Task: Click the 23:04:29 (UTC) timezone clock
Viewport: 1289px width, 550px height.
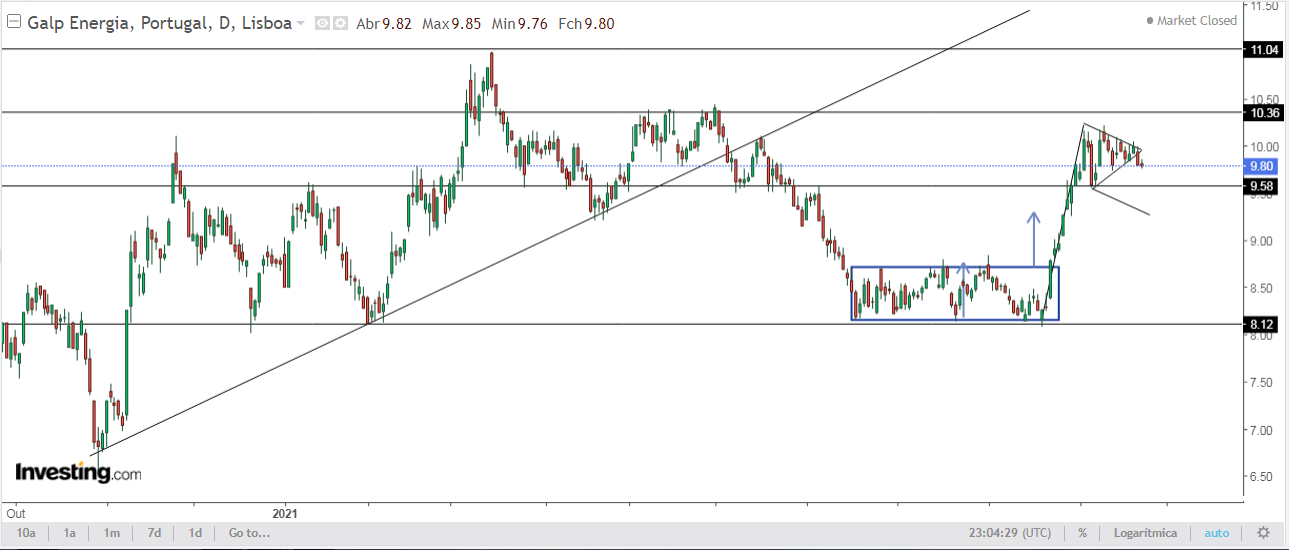Action: pyautogui.click(x=1009, y=533)
